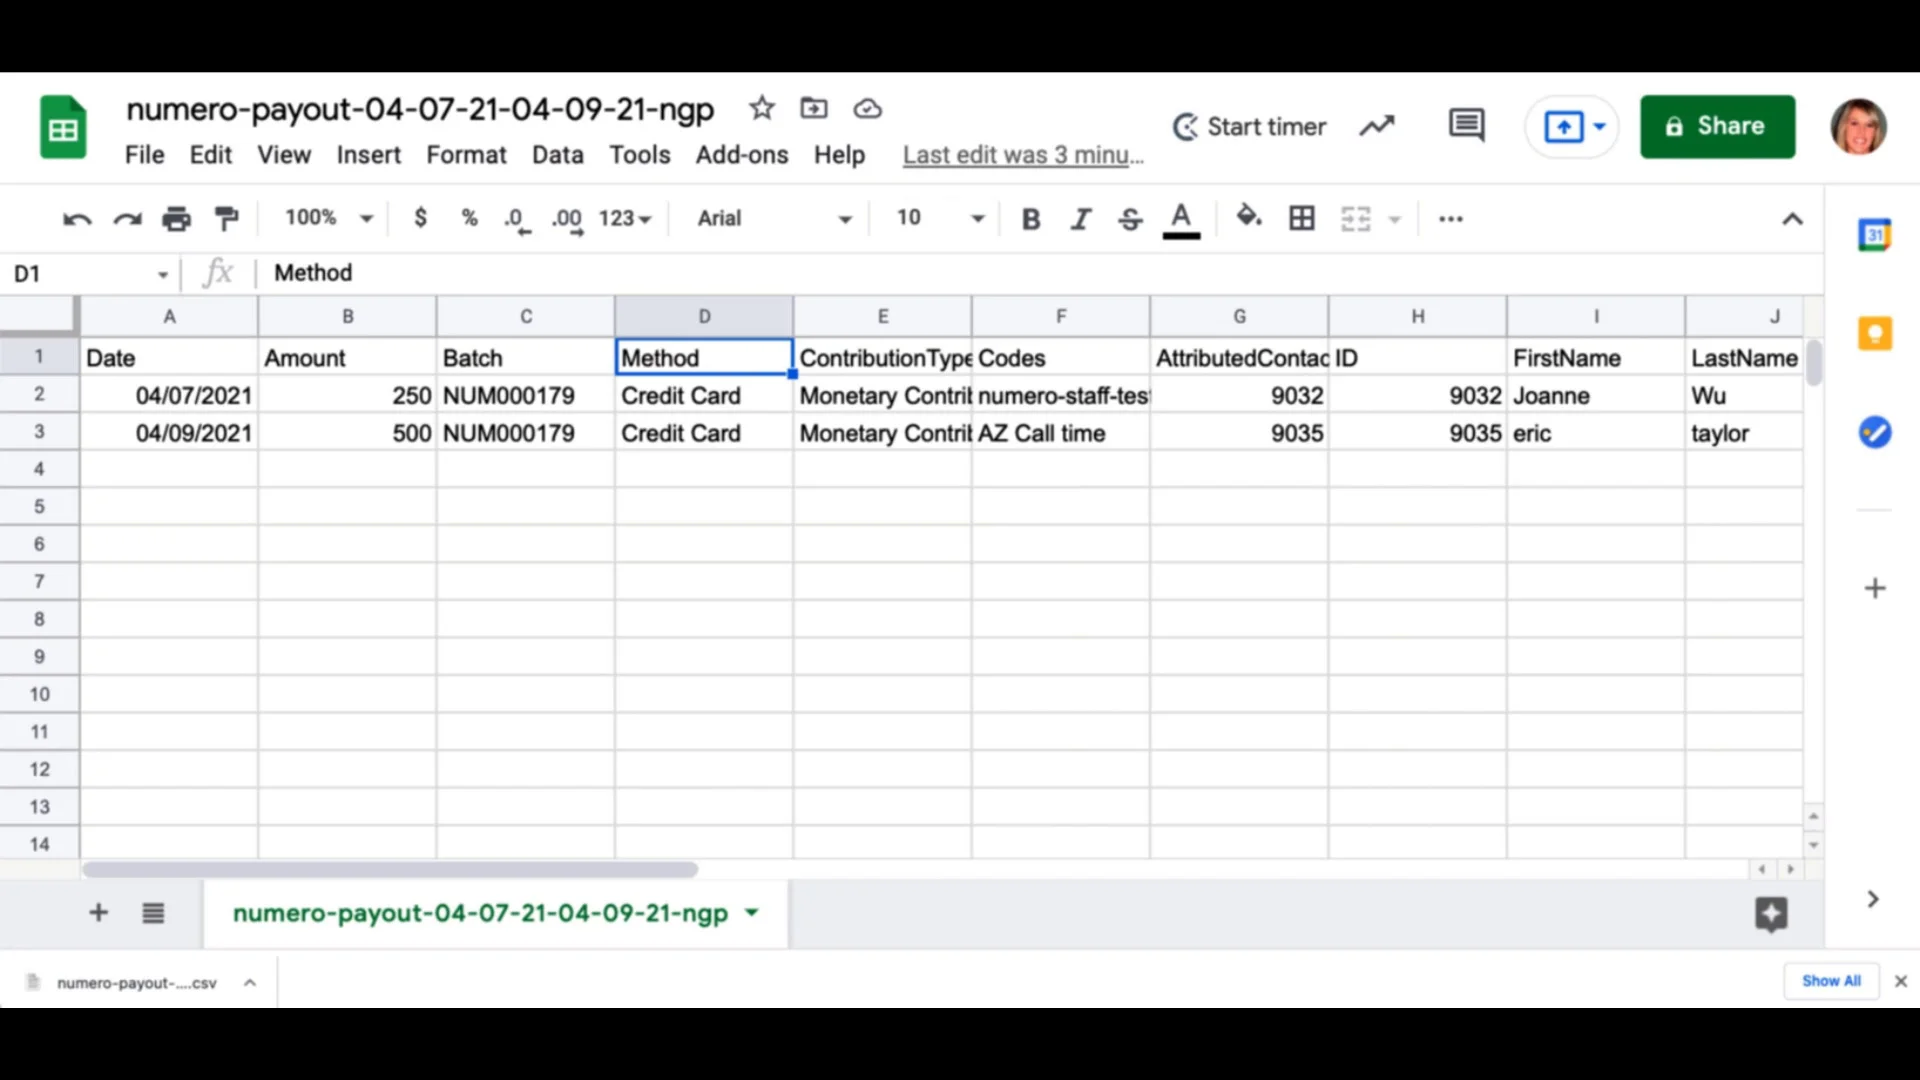Open the zoom 100% dropdown
The image size is (1920, 1080).
point(329,218)
